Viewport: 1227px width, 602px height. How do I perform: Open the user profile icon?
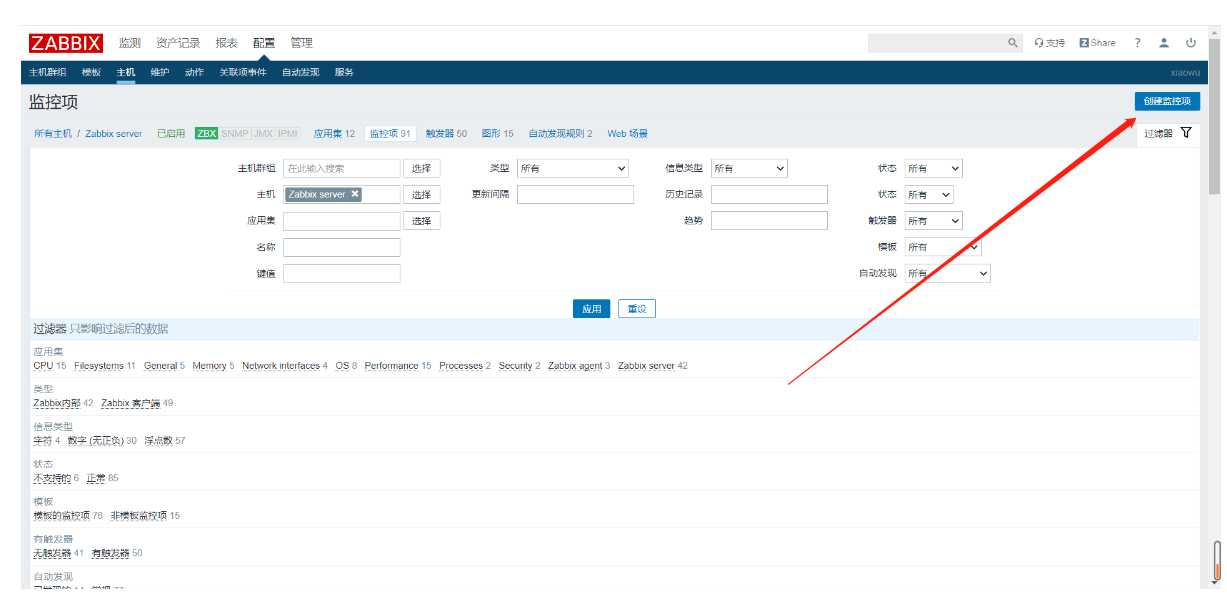coord(1164,43)
